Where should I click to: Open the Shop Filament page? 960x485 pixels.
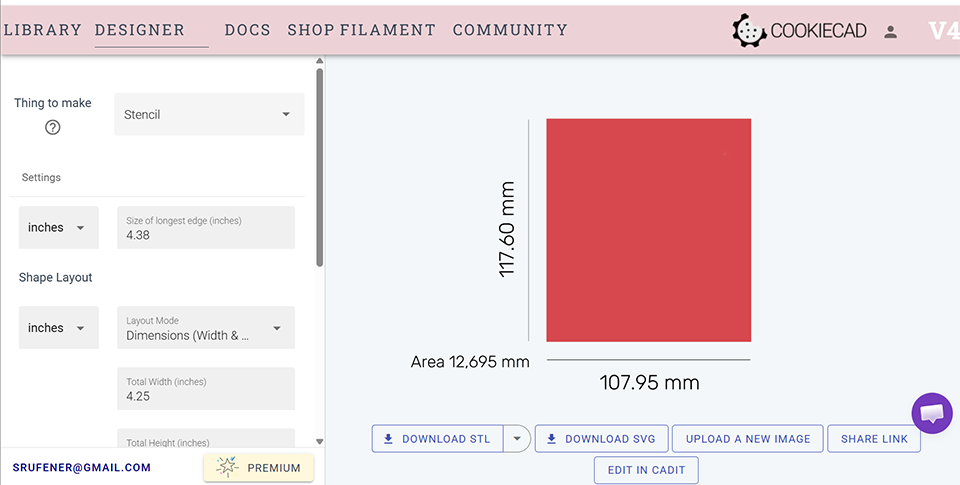tap(361, 30)
